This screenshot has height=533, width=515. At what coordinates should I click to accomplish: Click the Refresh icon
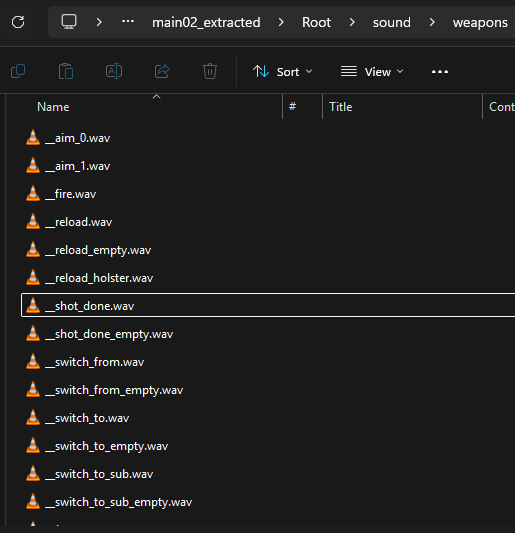pos(18,22)
